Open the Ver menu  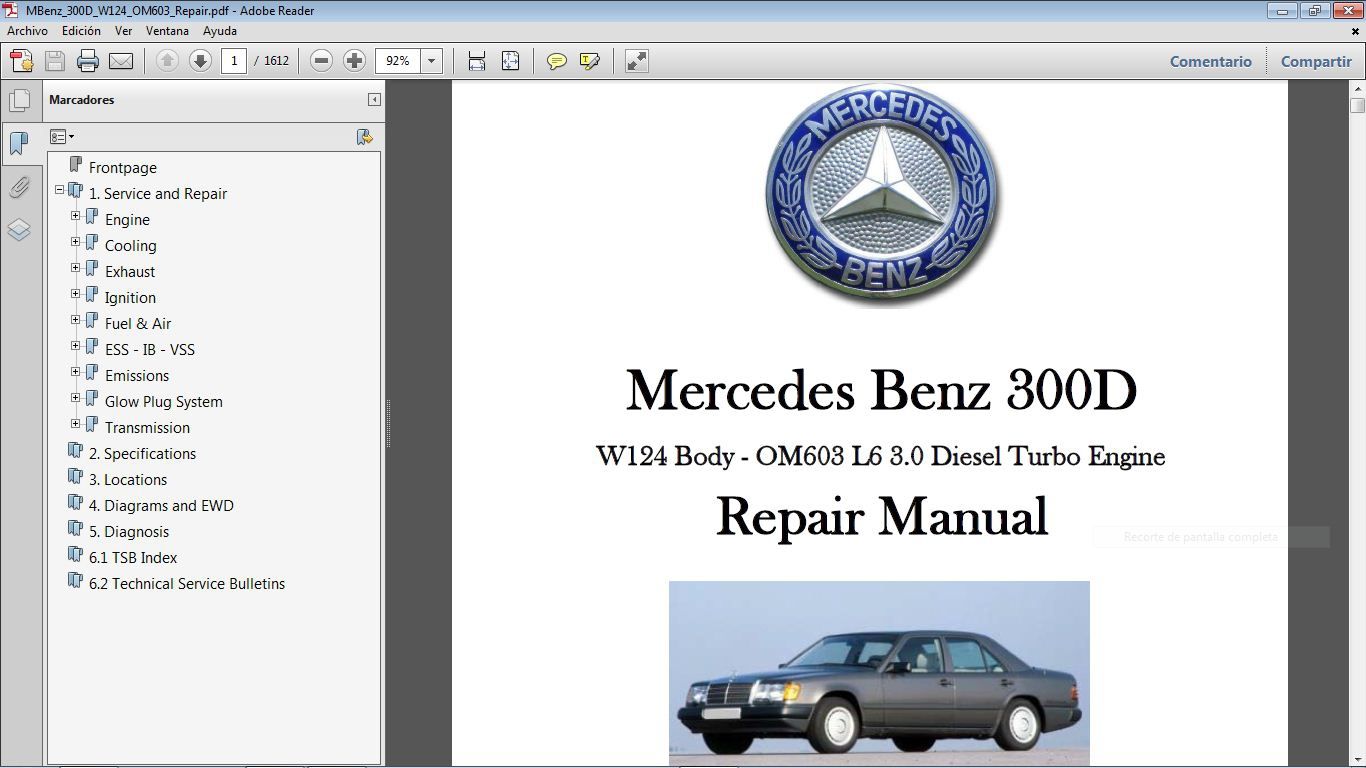point(123,31)
